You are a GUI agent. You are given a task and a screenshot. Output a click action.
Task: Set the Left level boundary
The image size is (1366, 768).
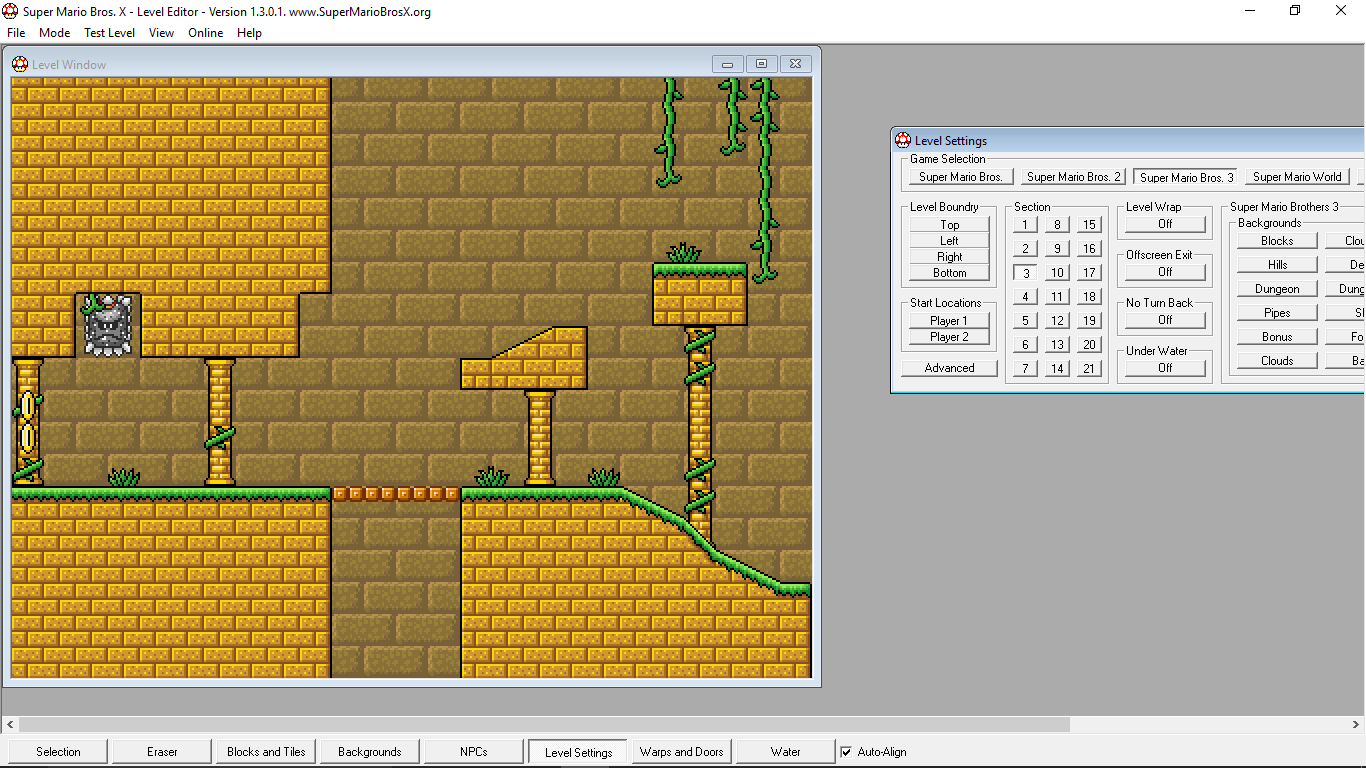pyautogui.click(x=950, y=241)
